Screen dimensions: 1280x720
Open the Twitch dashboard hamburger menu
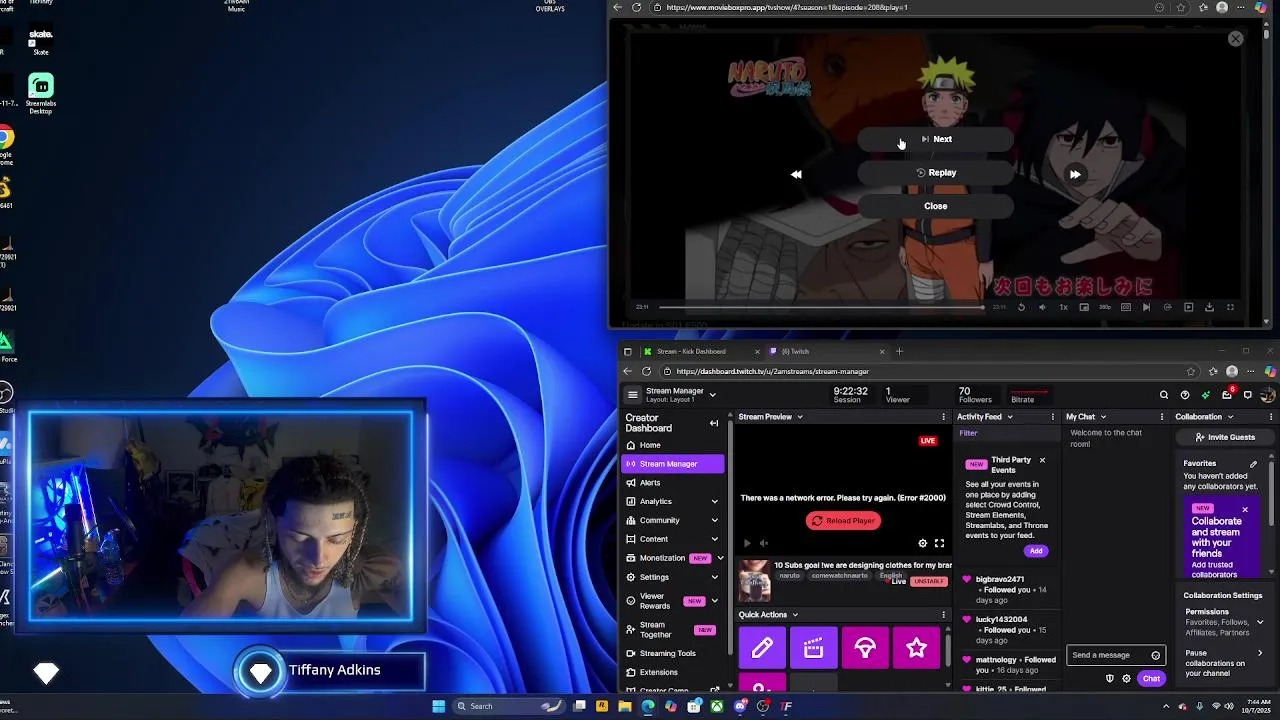click(632, 395)
